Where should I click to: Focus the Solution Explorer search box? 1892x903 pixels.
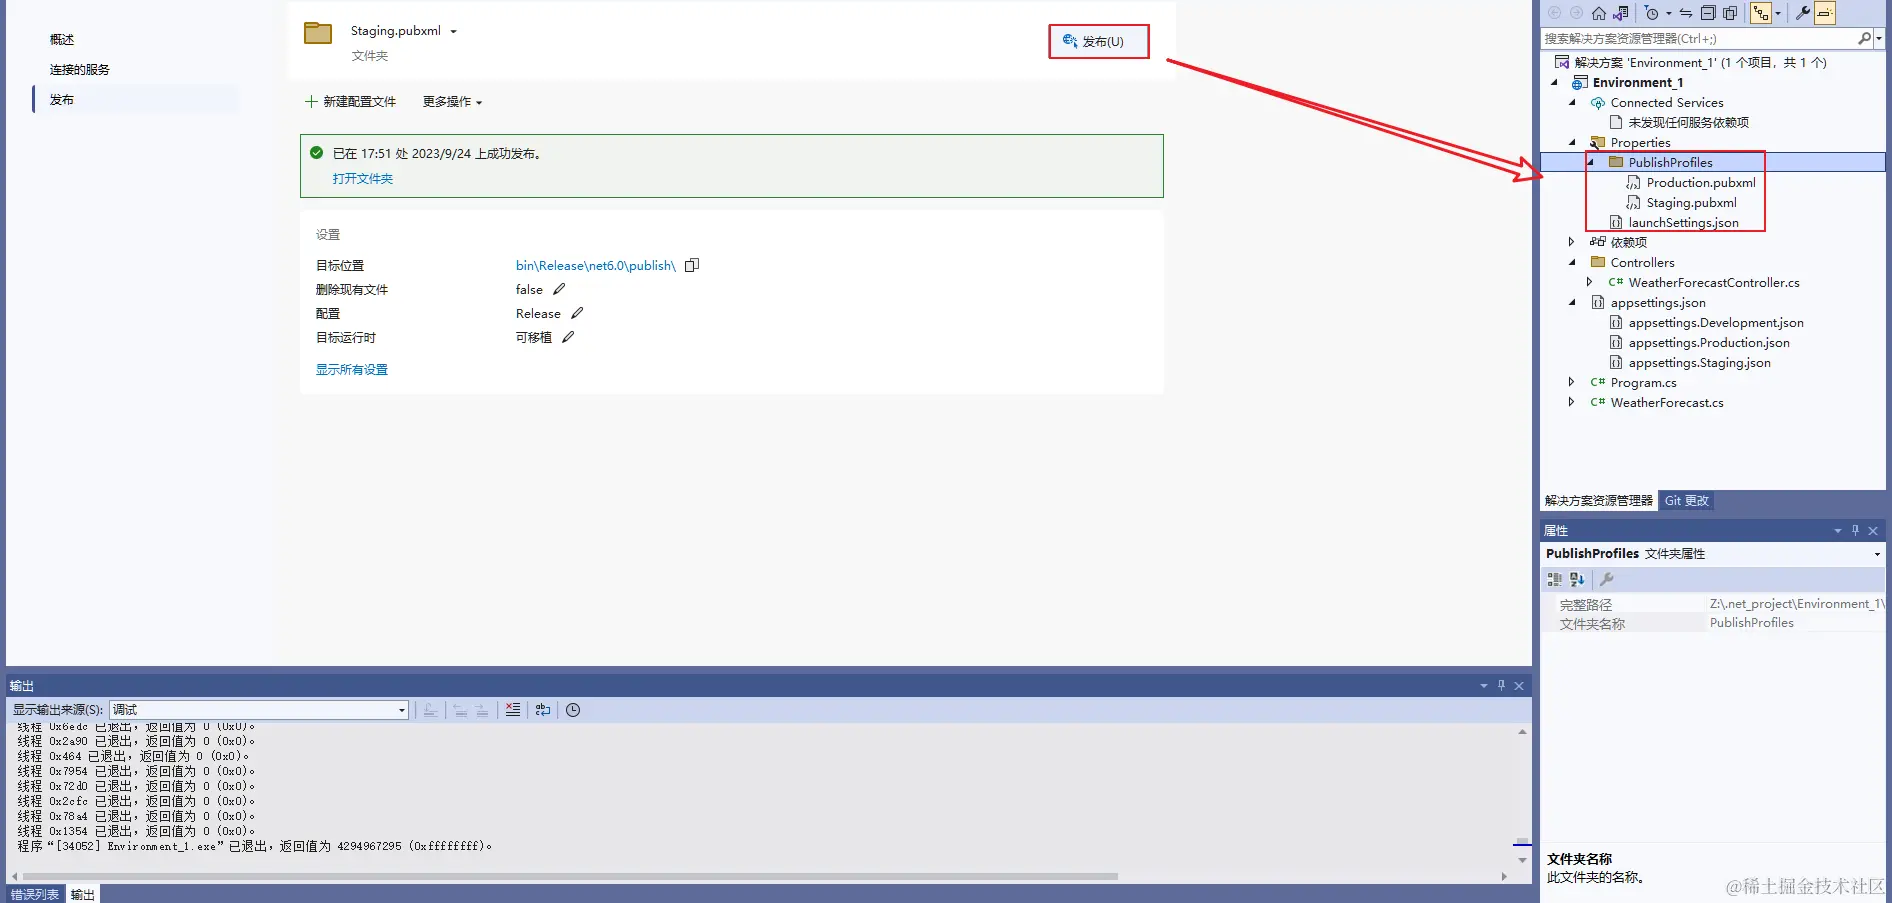pos(1699,38)
